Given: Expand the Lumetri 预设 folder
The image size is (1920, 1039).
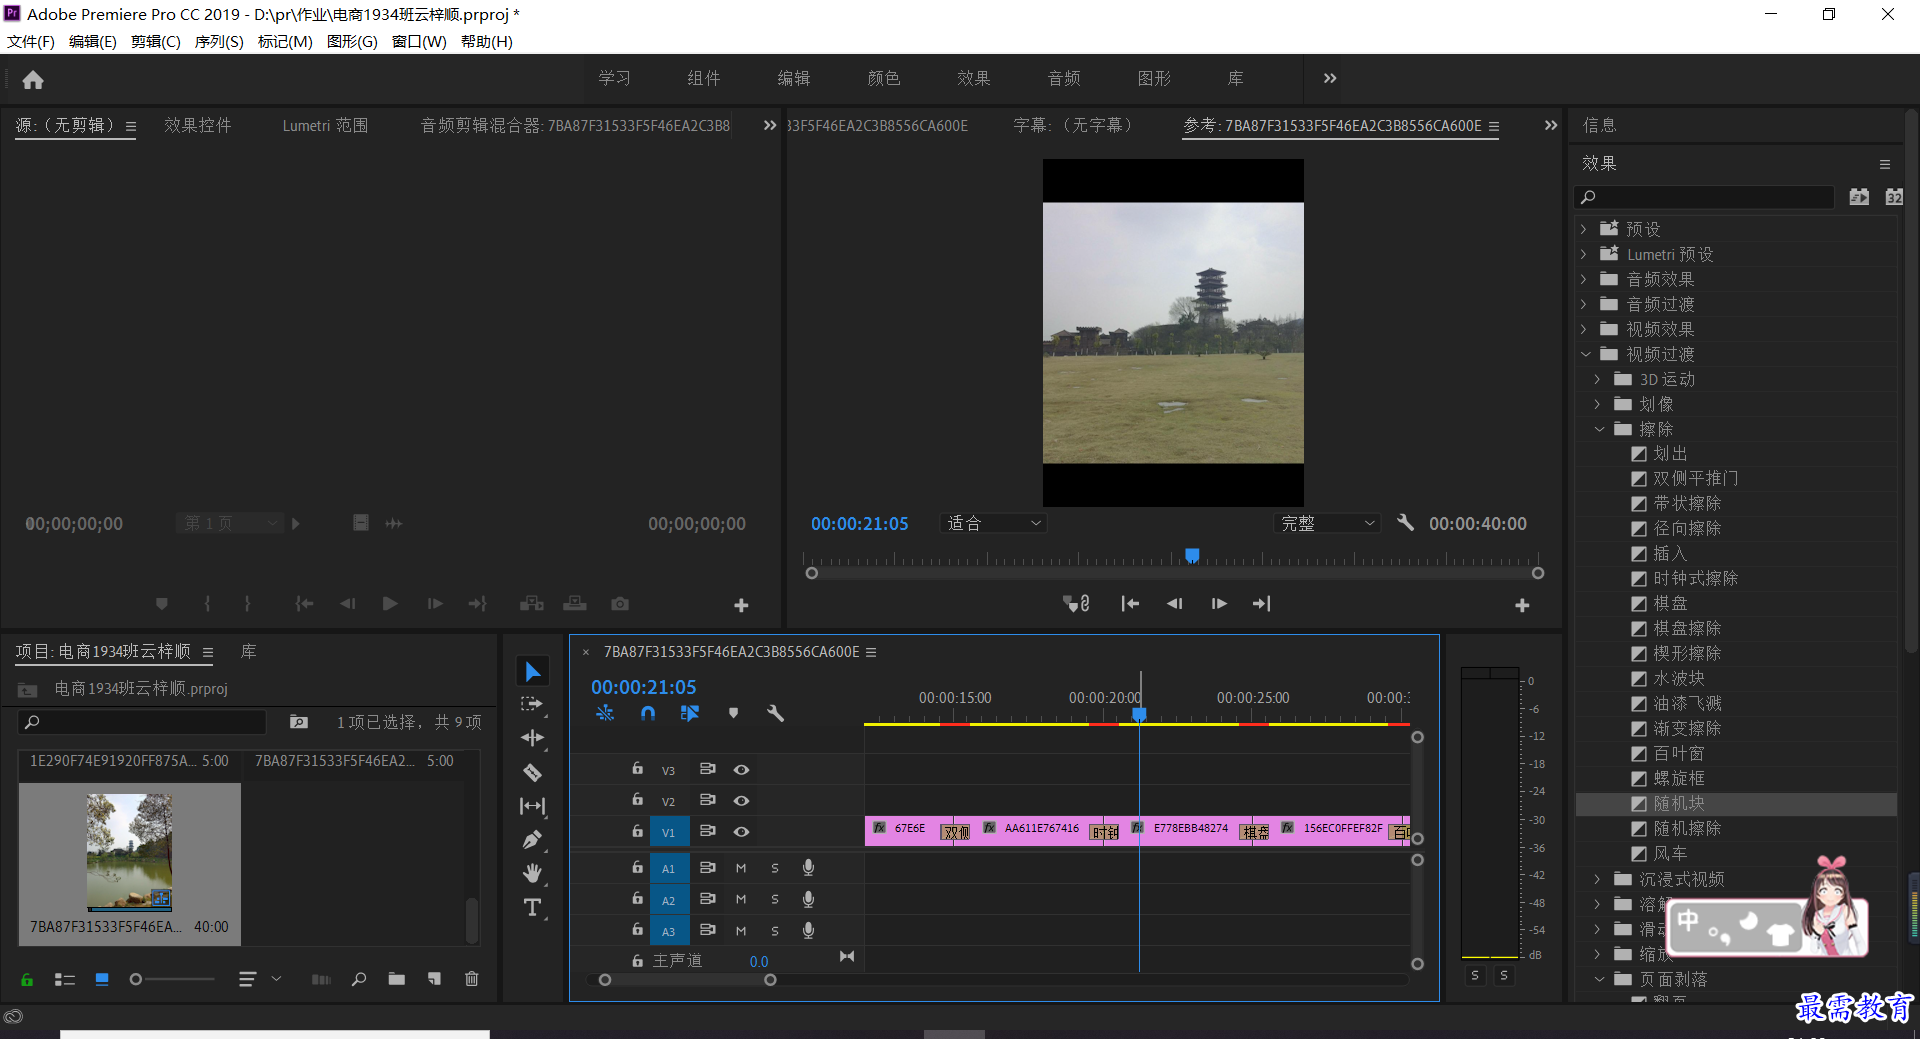Looking at the screenshot, I should tap(1584, 254).
